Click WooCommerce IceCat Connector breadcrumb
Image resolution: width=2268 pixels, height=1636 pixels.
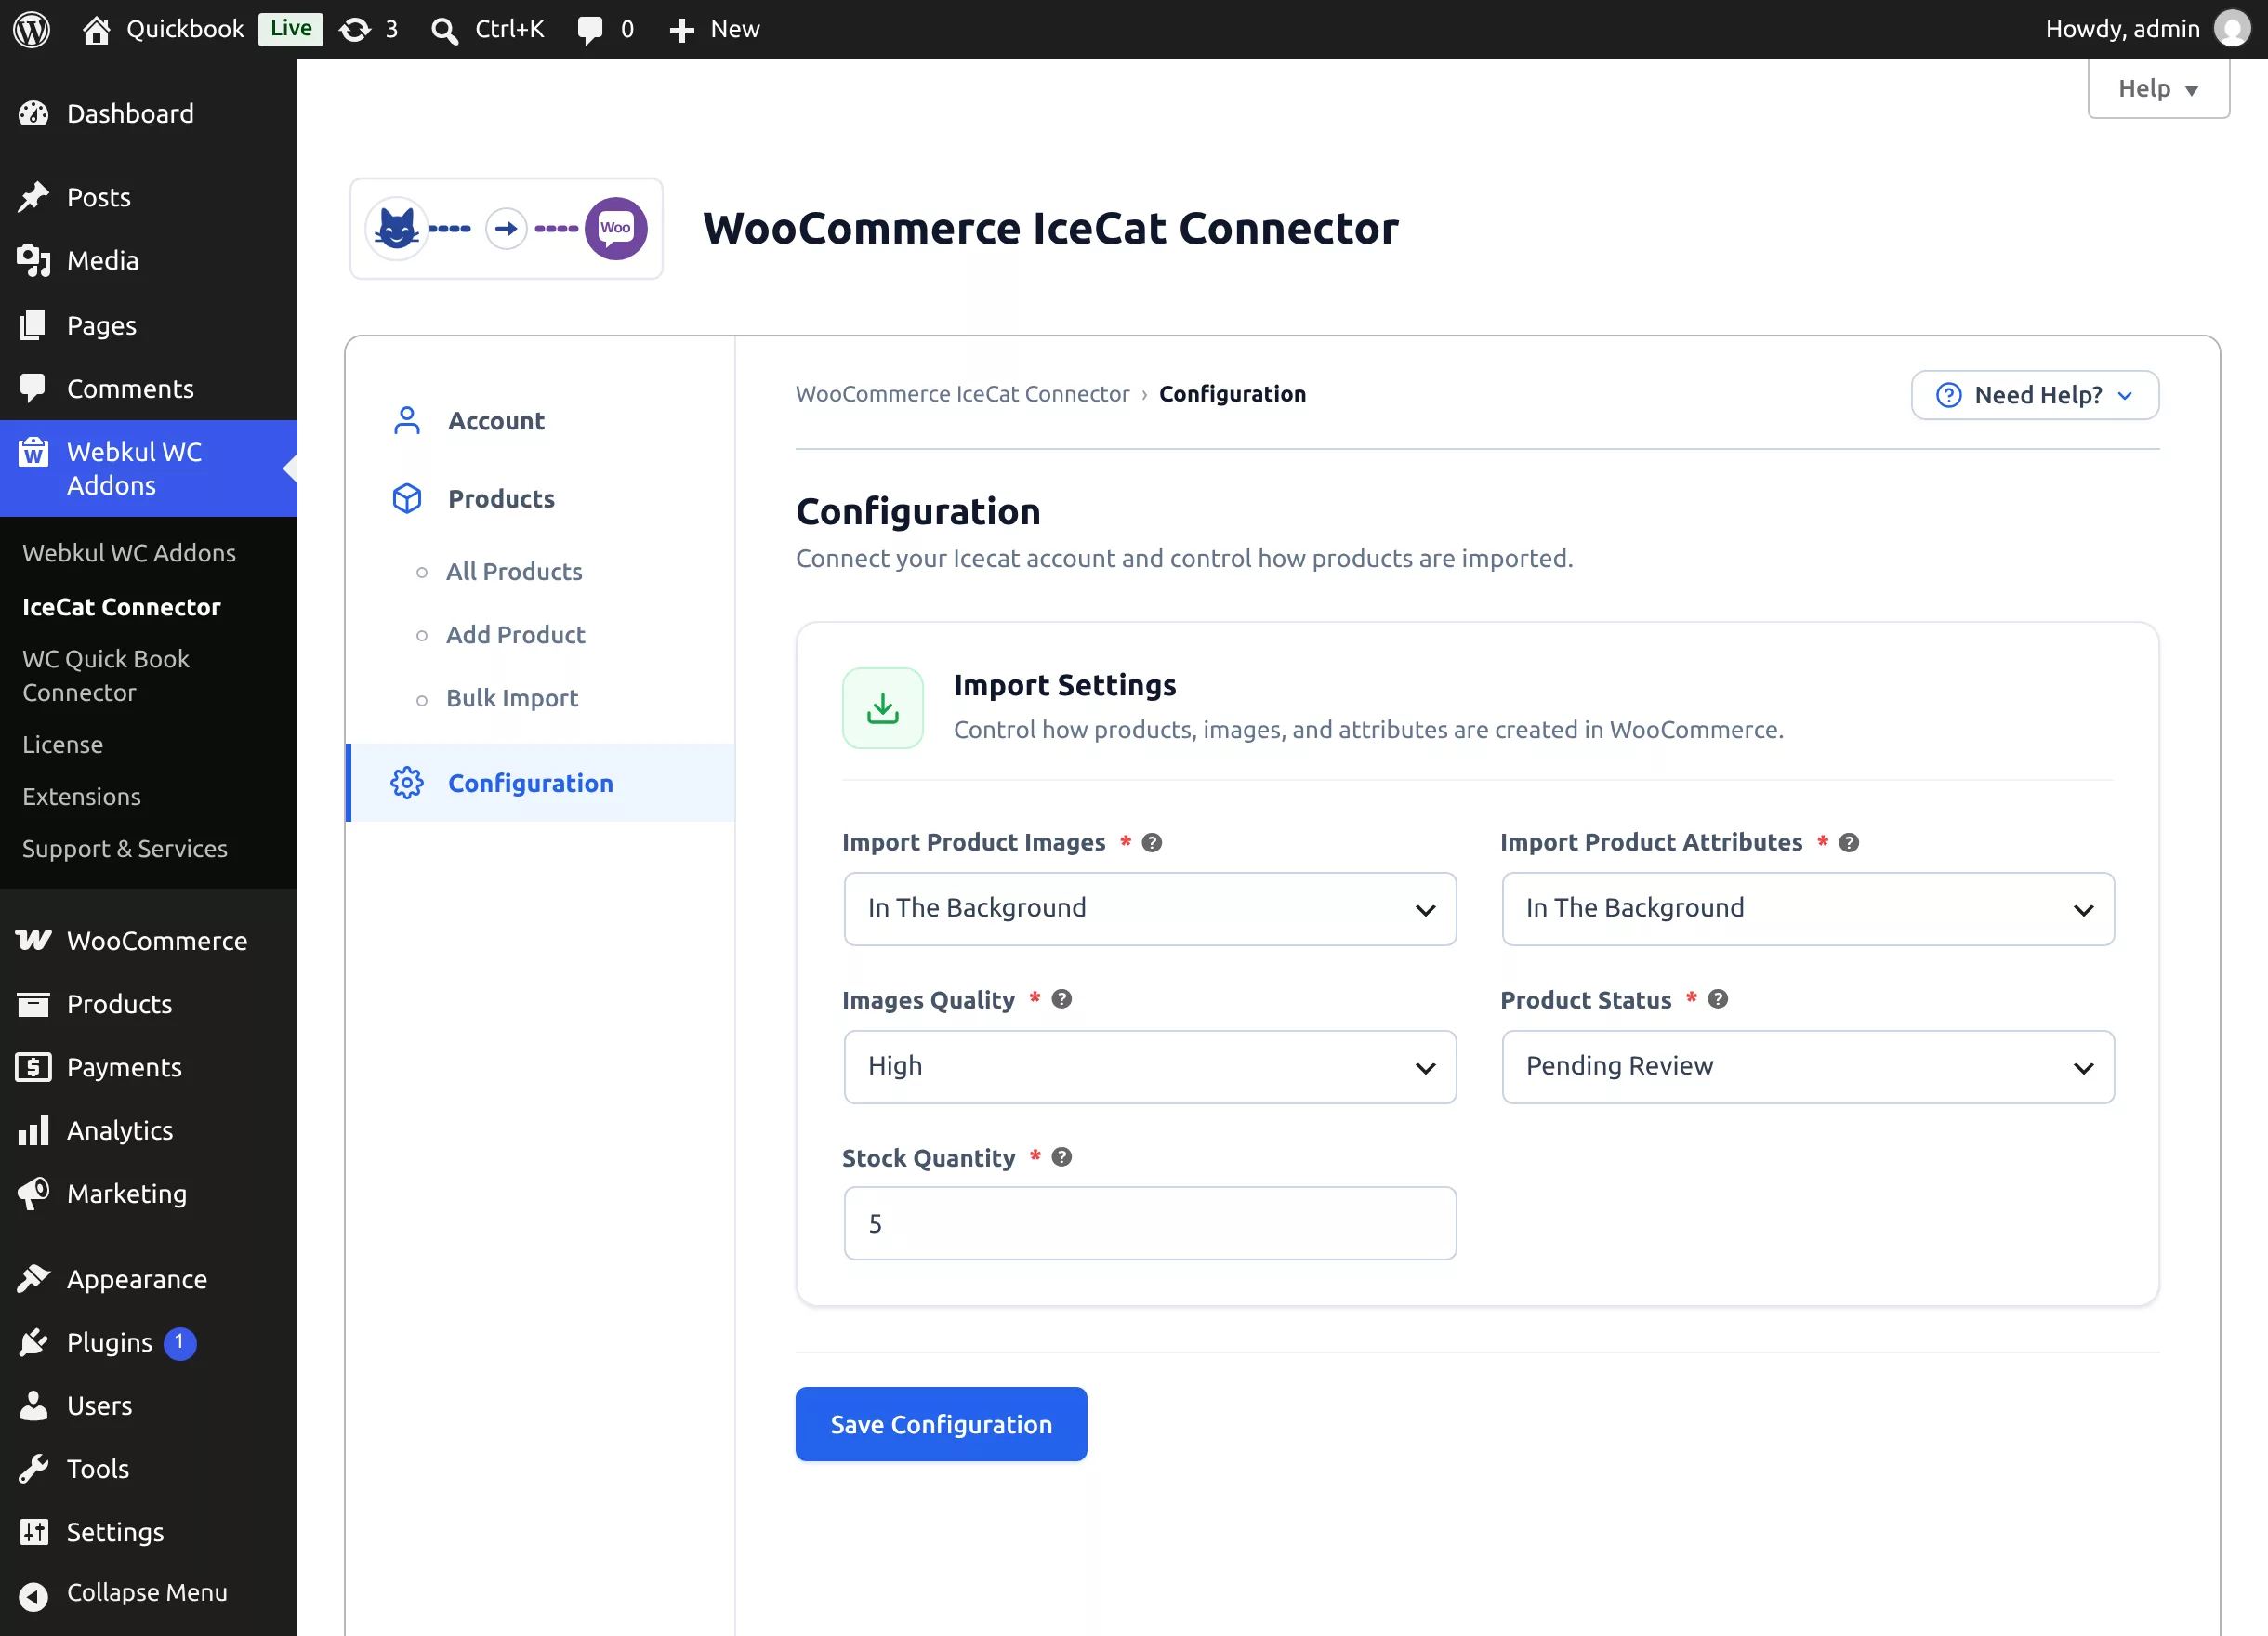[962, 394]
